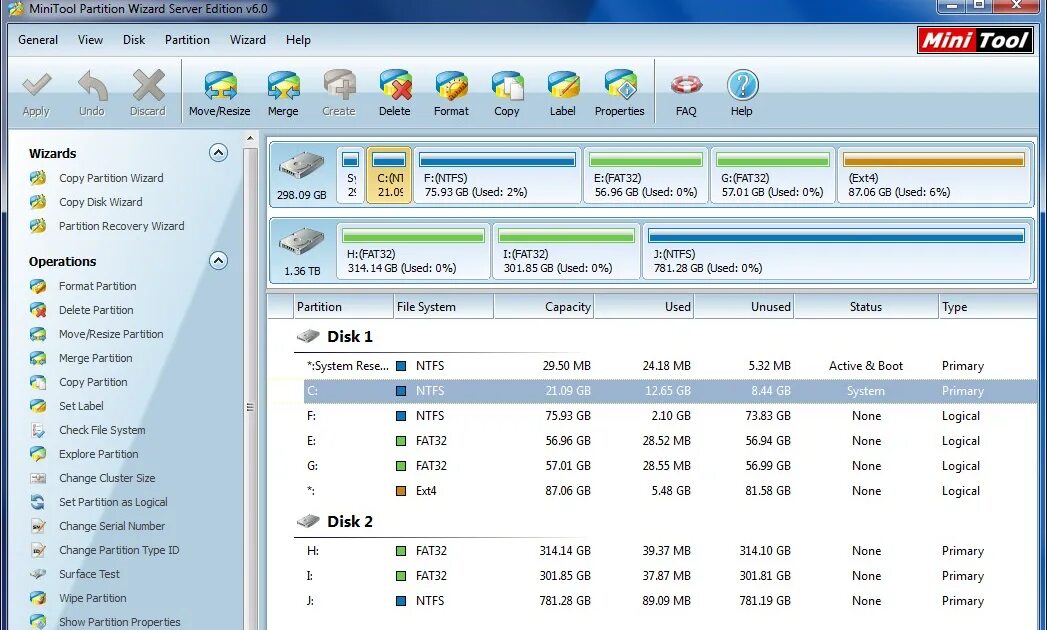
Task: Collapse the Wizards section
Action: click(218, 153)
